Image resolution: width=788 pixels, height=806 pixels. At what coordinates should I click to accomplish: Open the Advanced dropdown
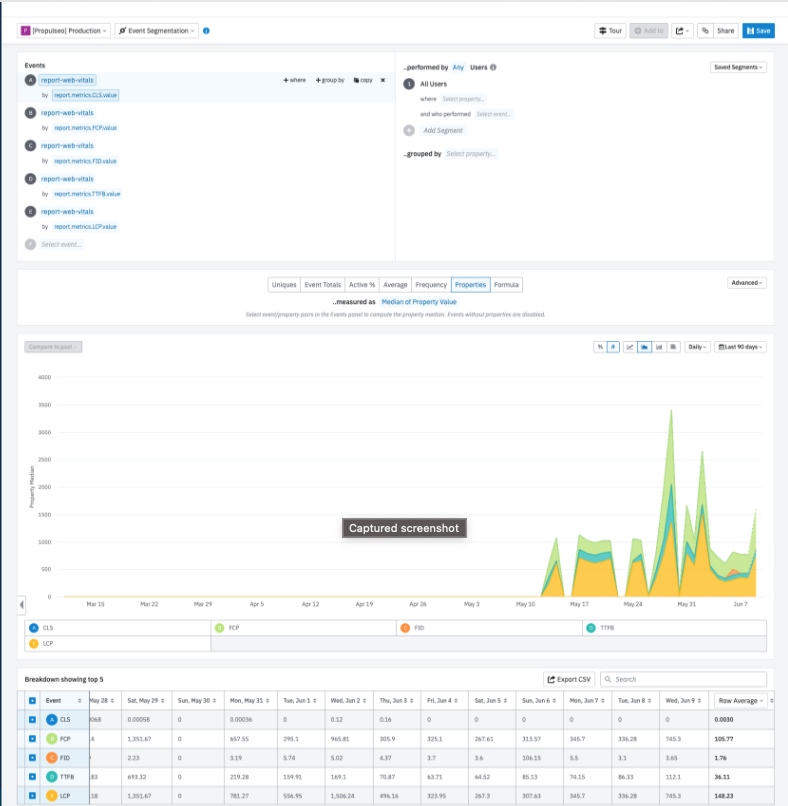(x=747, y=283)
